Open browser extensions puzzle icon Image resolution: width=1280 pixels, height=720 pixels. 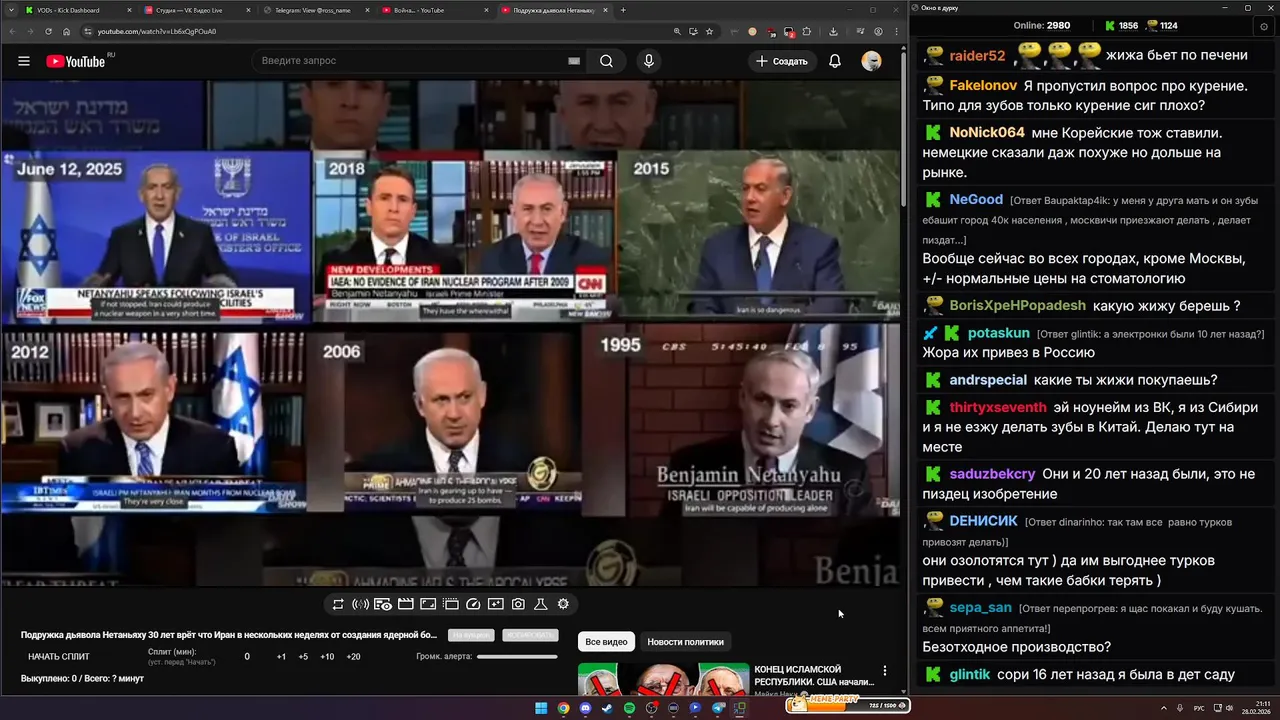tap(807, 31)
